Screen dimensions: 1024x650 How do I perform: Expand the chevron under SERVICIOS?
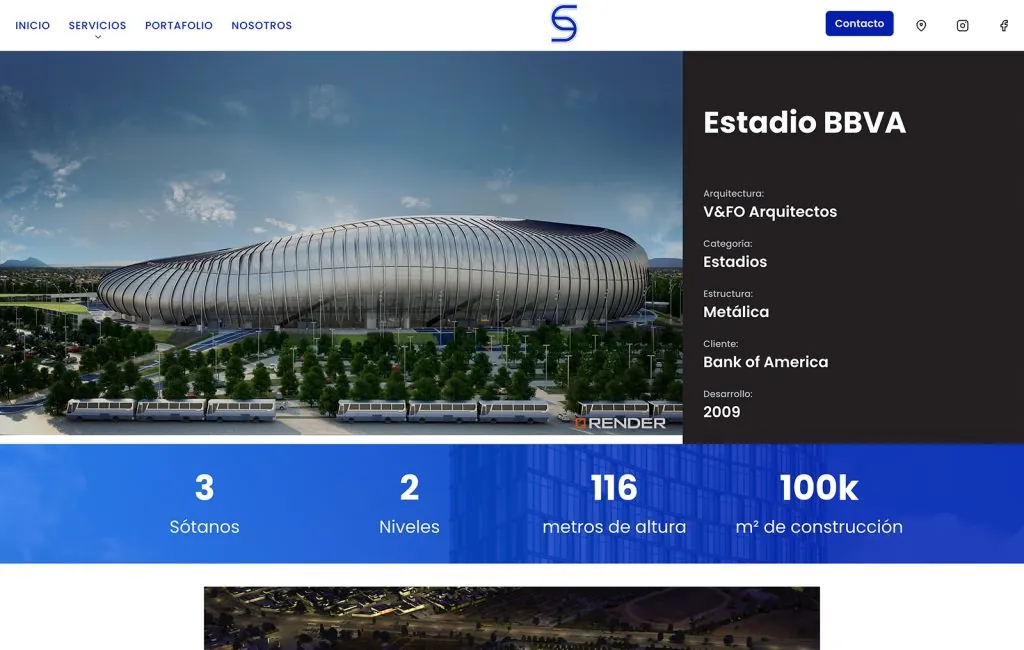tap(98, 37)
